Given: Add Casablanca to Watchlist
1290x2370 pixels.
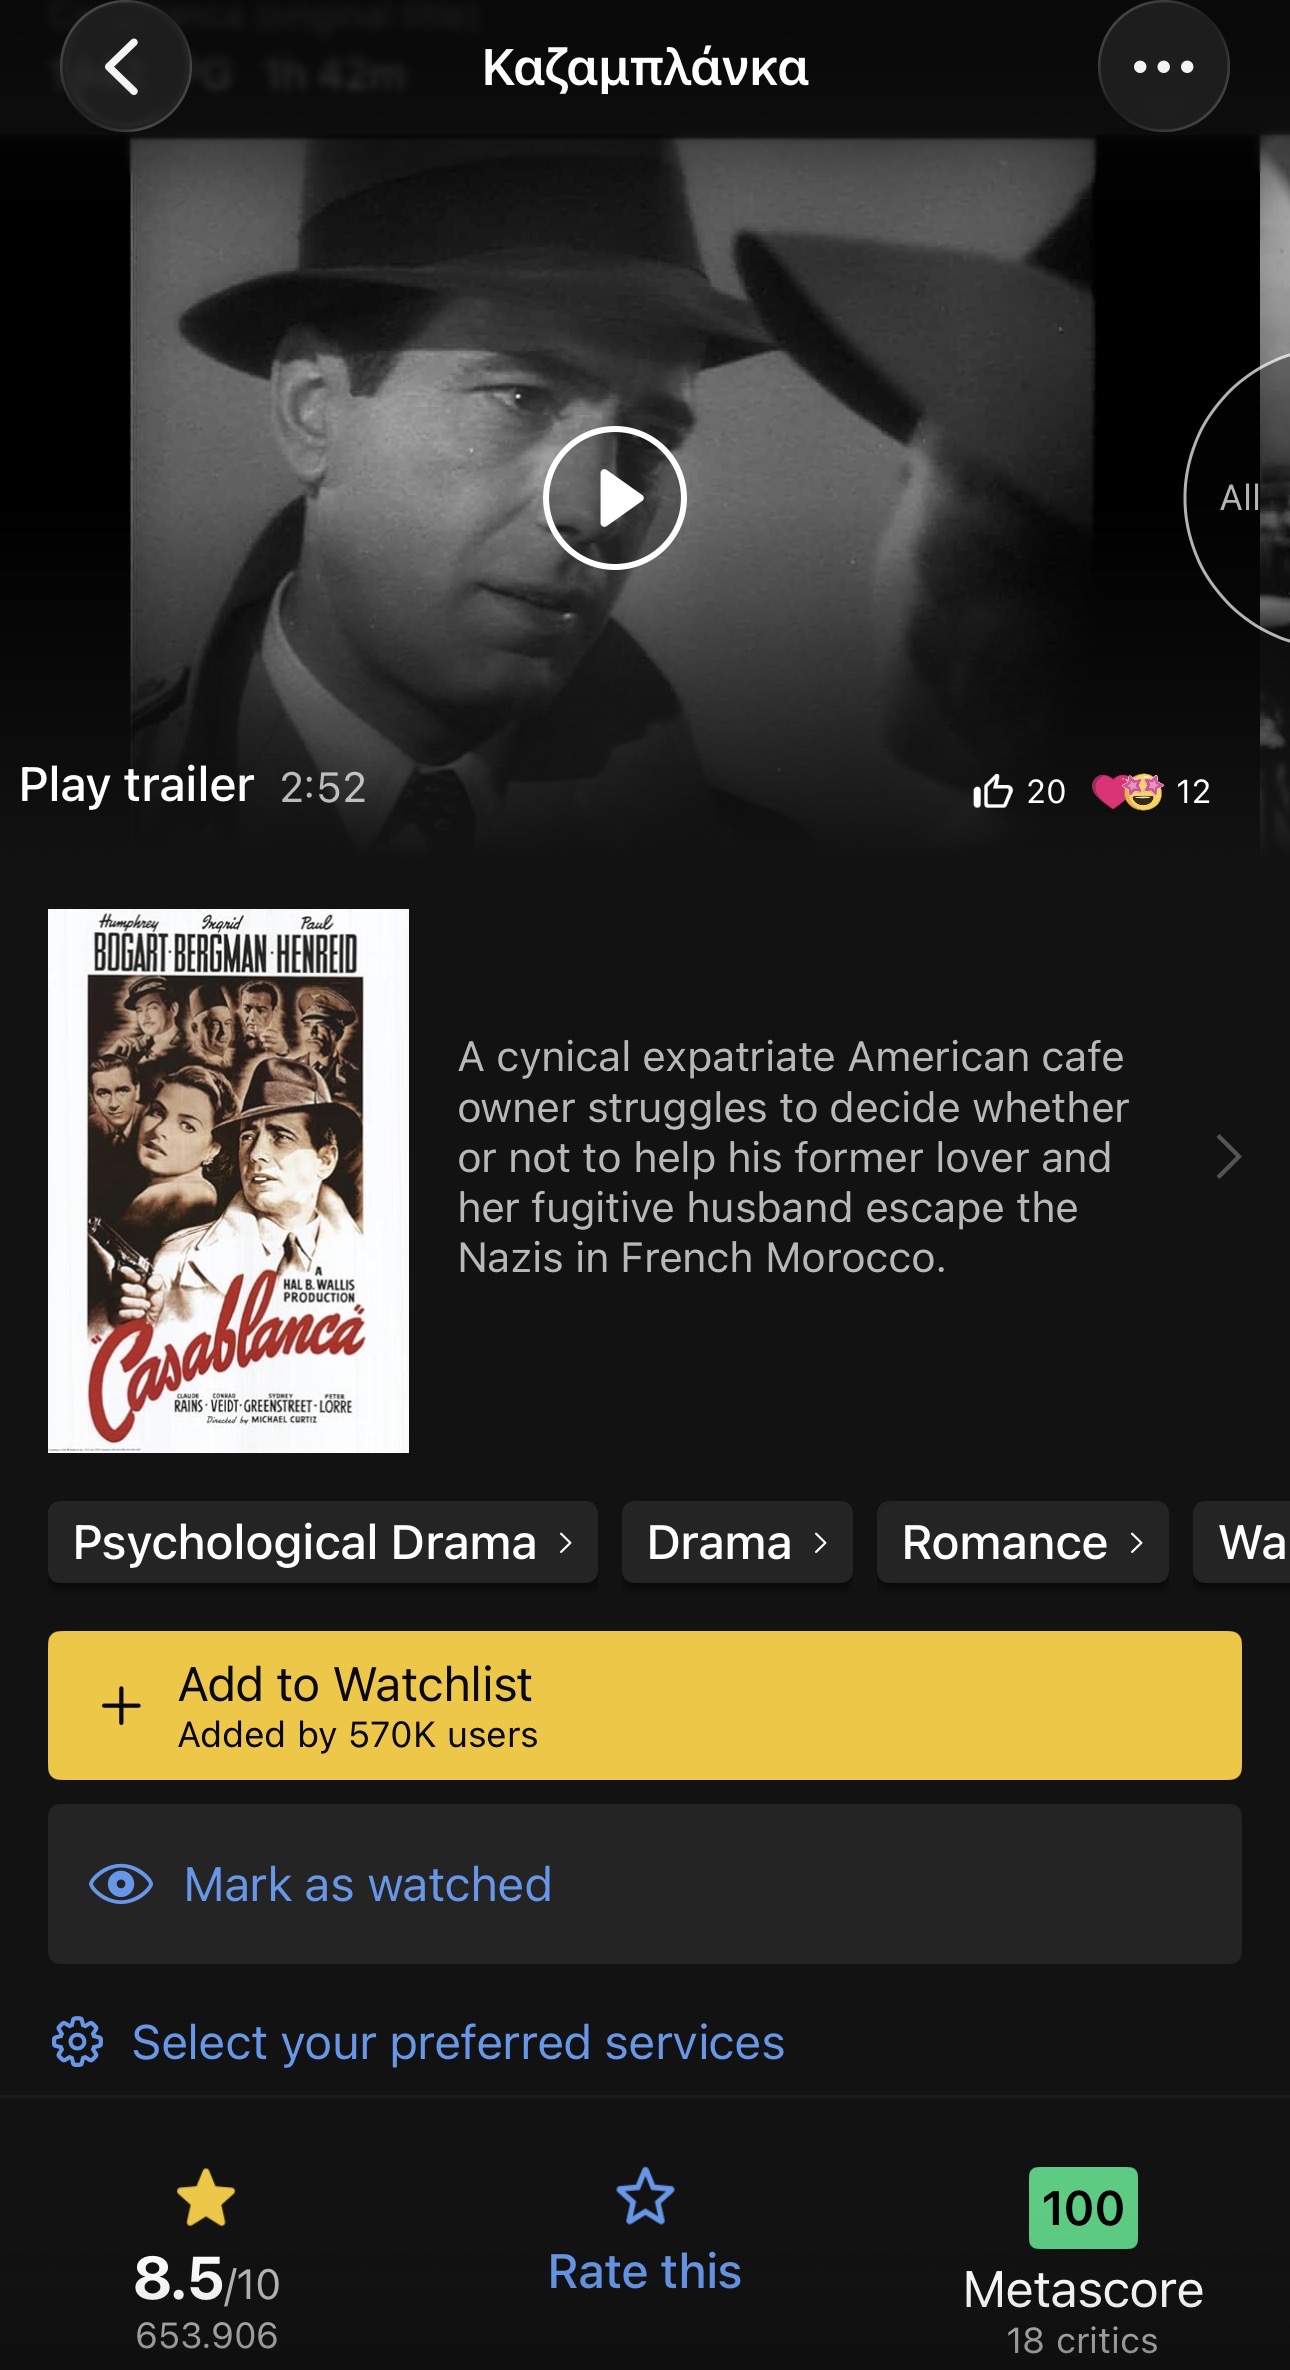Looking at the screenshot, I should point(644,1705).
